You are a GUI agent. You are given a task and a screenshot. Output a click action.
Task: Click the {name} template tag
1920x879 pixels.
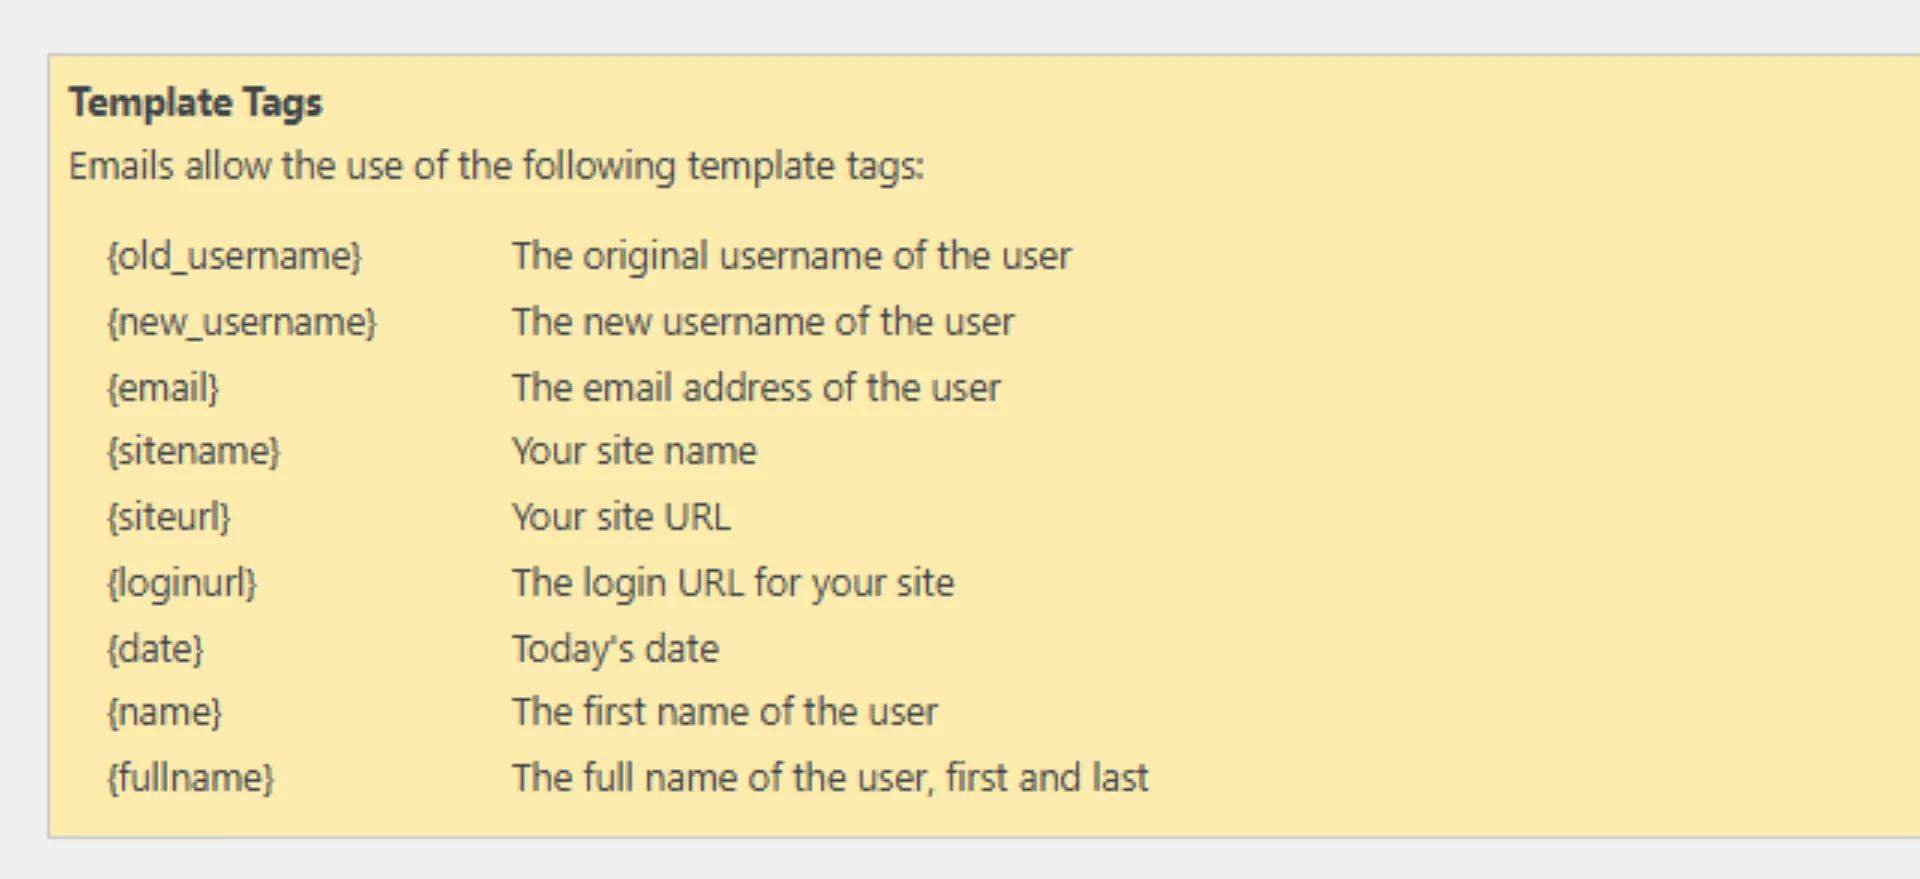pos(164,712)
